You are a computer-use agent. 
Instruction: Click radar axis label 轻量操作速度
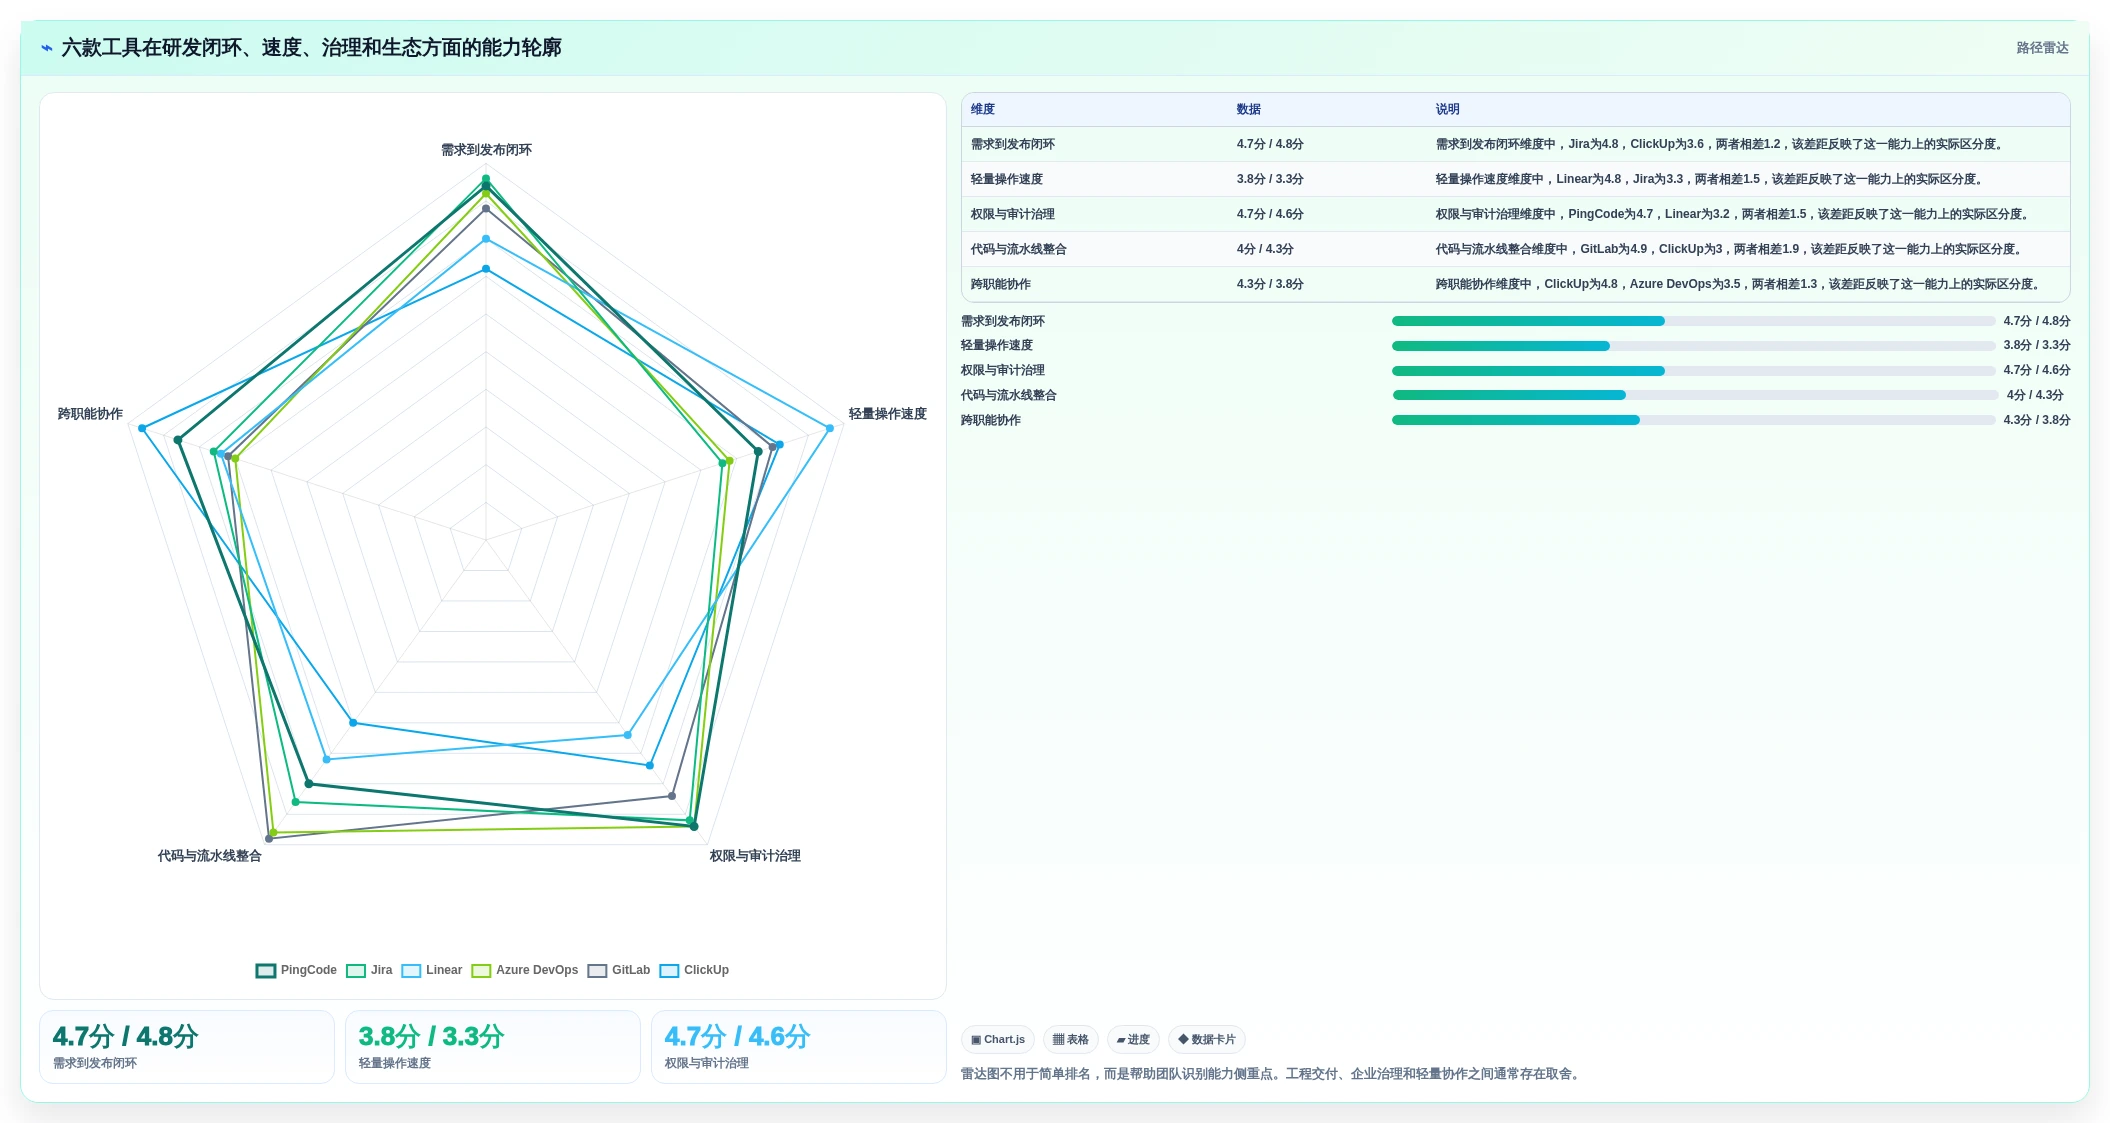[887, 414]
